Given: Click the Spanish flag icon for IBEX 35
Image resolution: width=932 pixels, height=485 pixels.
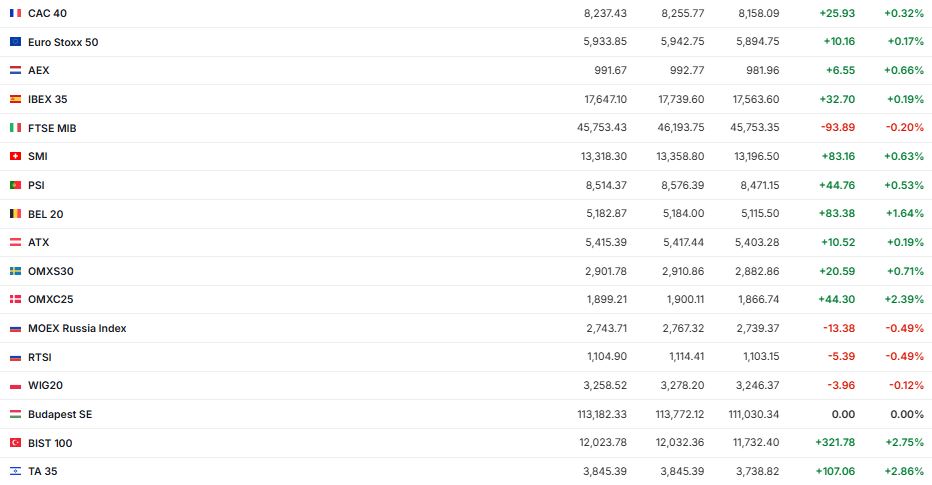Looking at the screenshot, I should tap(15, 99).
